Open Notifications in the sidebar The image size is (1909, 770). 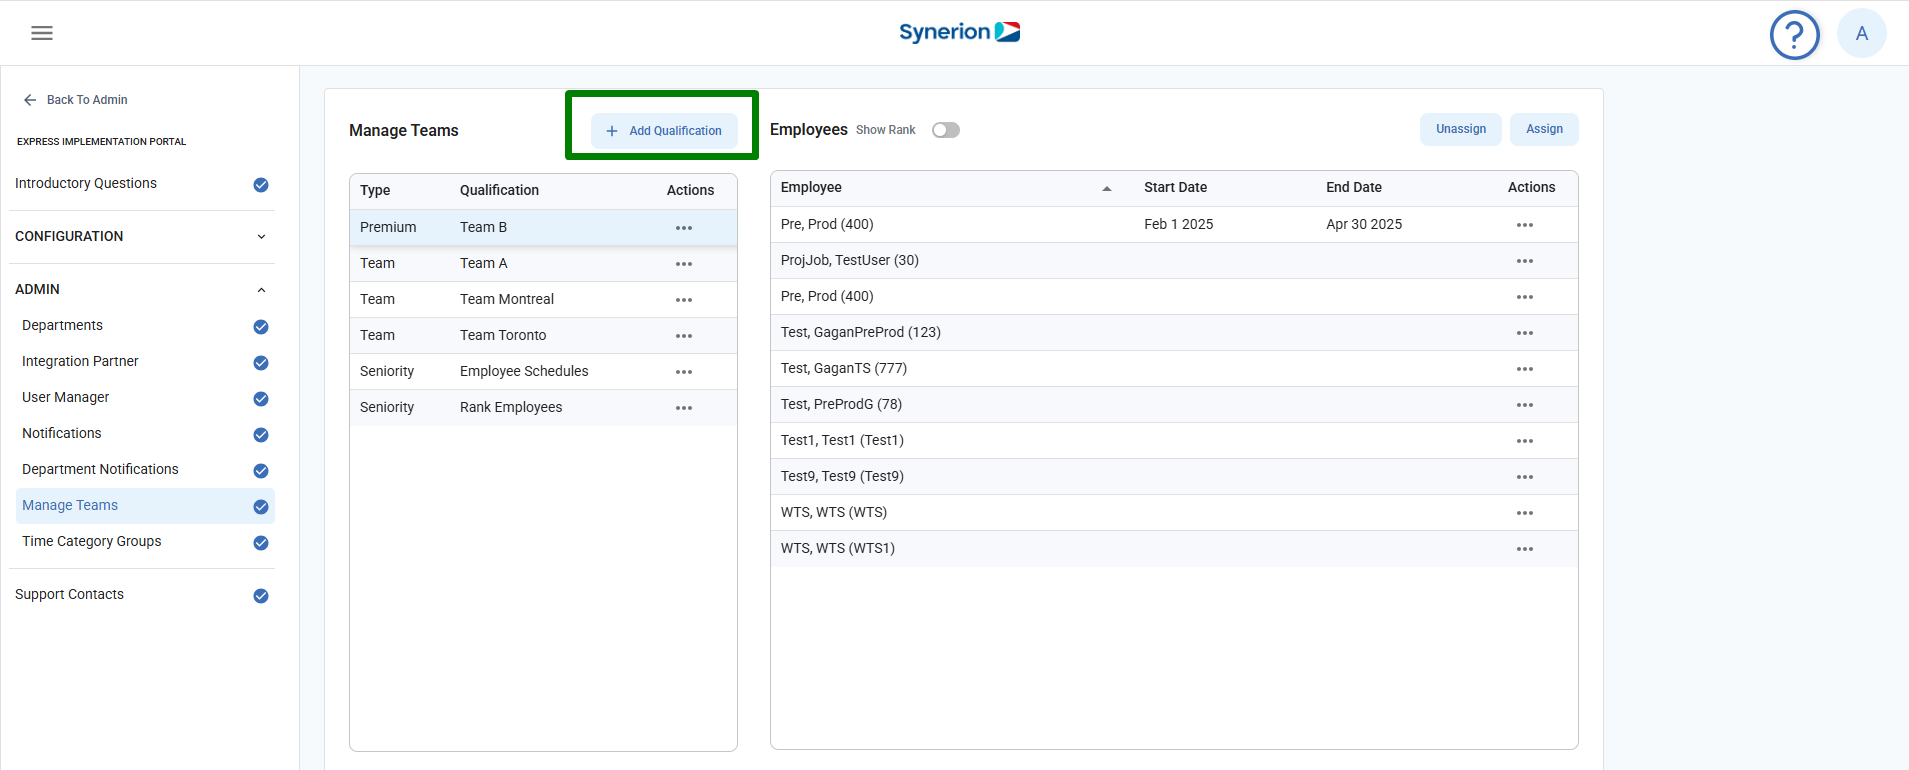pos(61,433)
